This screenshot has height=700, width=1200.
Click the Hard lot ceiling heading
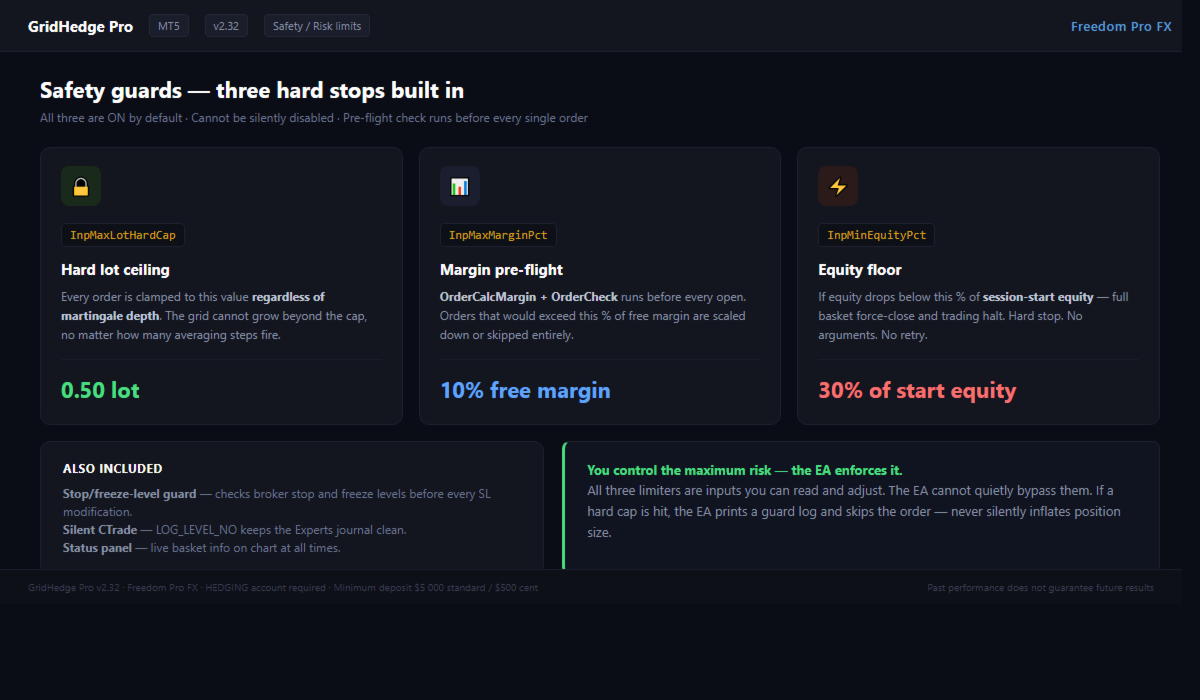click(116, 270)
